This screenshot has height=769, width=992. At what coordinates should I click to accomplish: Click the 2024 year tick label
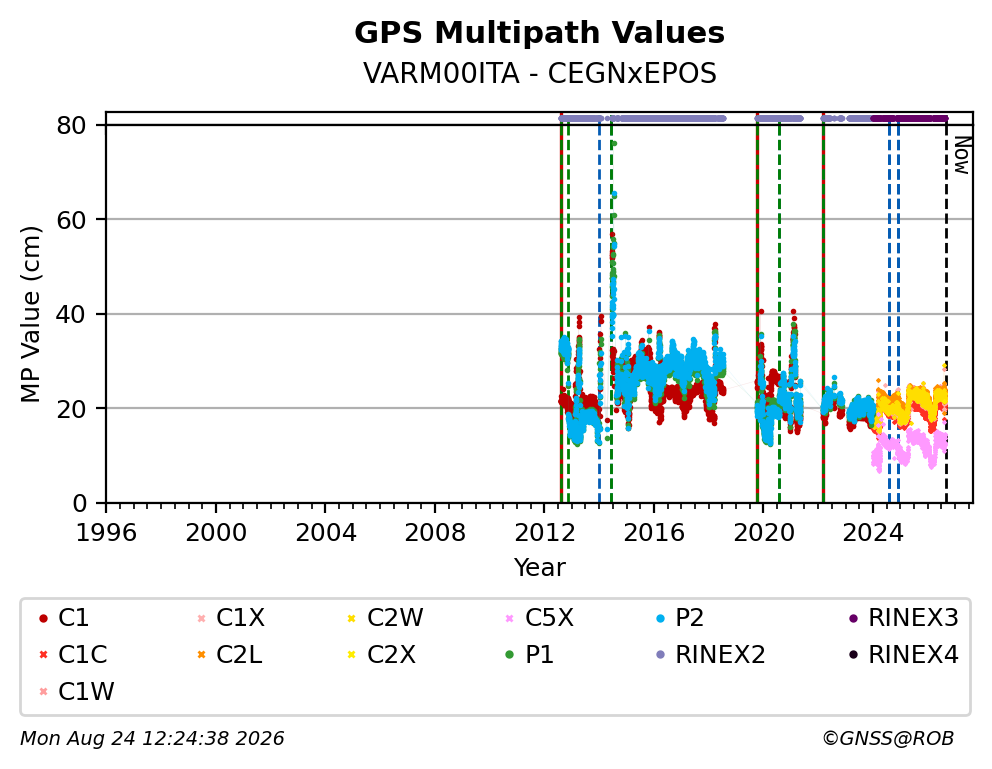[x=872, y=533]
